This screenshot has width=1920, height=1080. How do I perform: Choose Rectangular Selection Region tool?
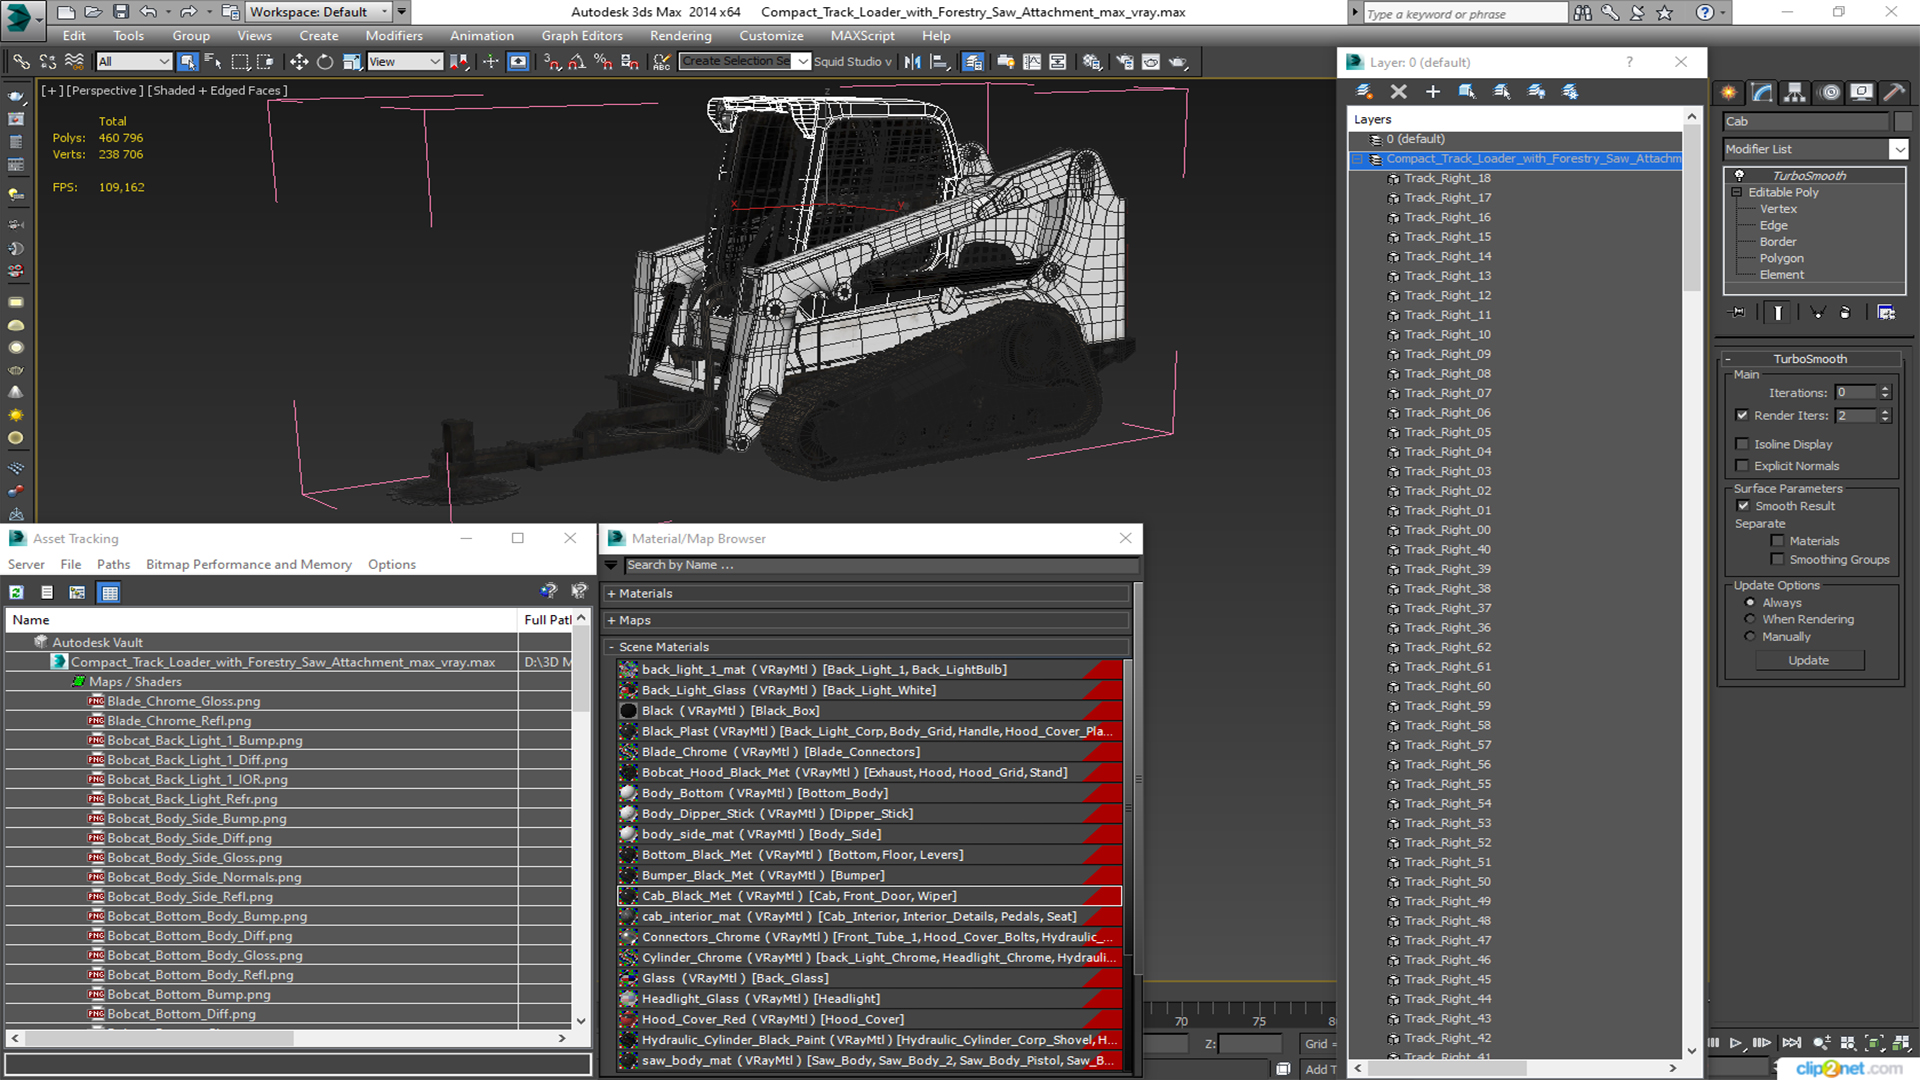click(240, 62)
